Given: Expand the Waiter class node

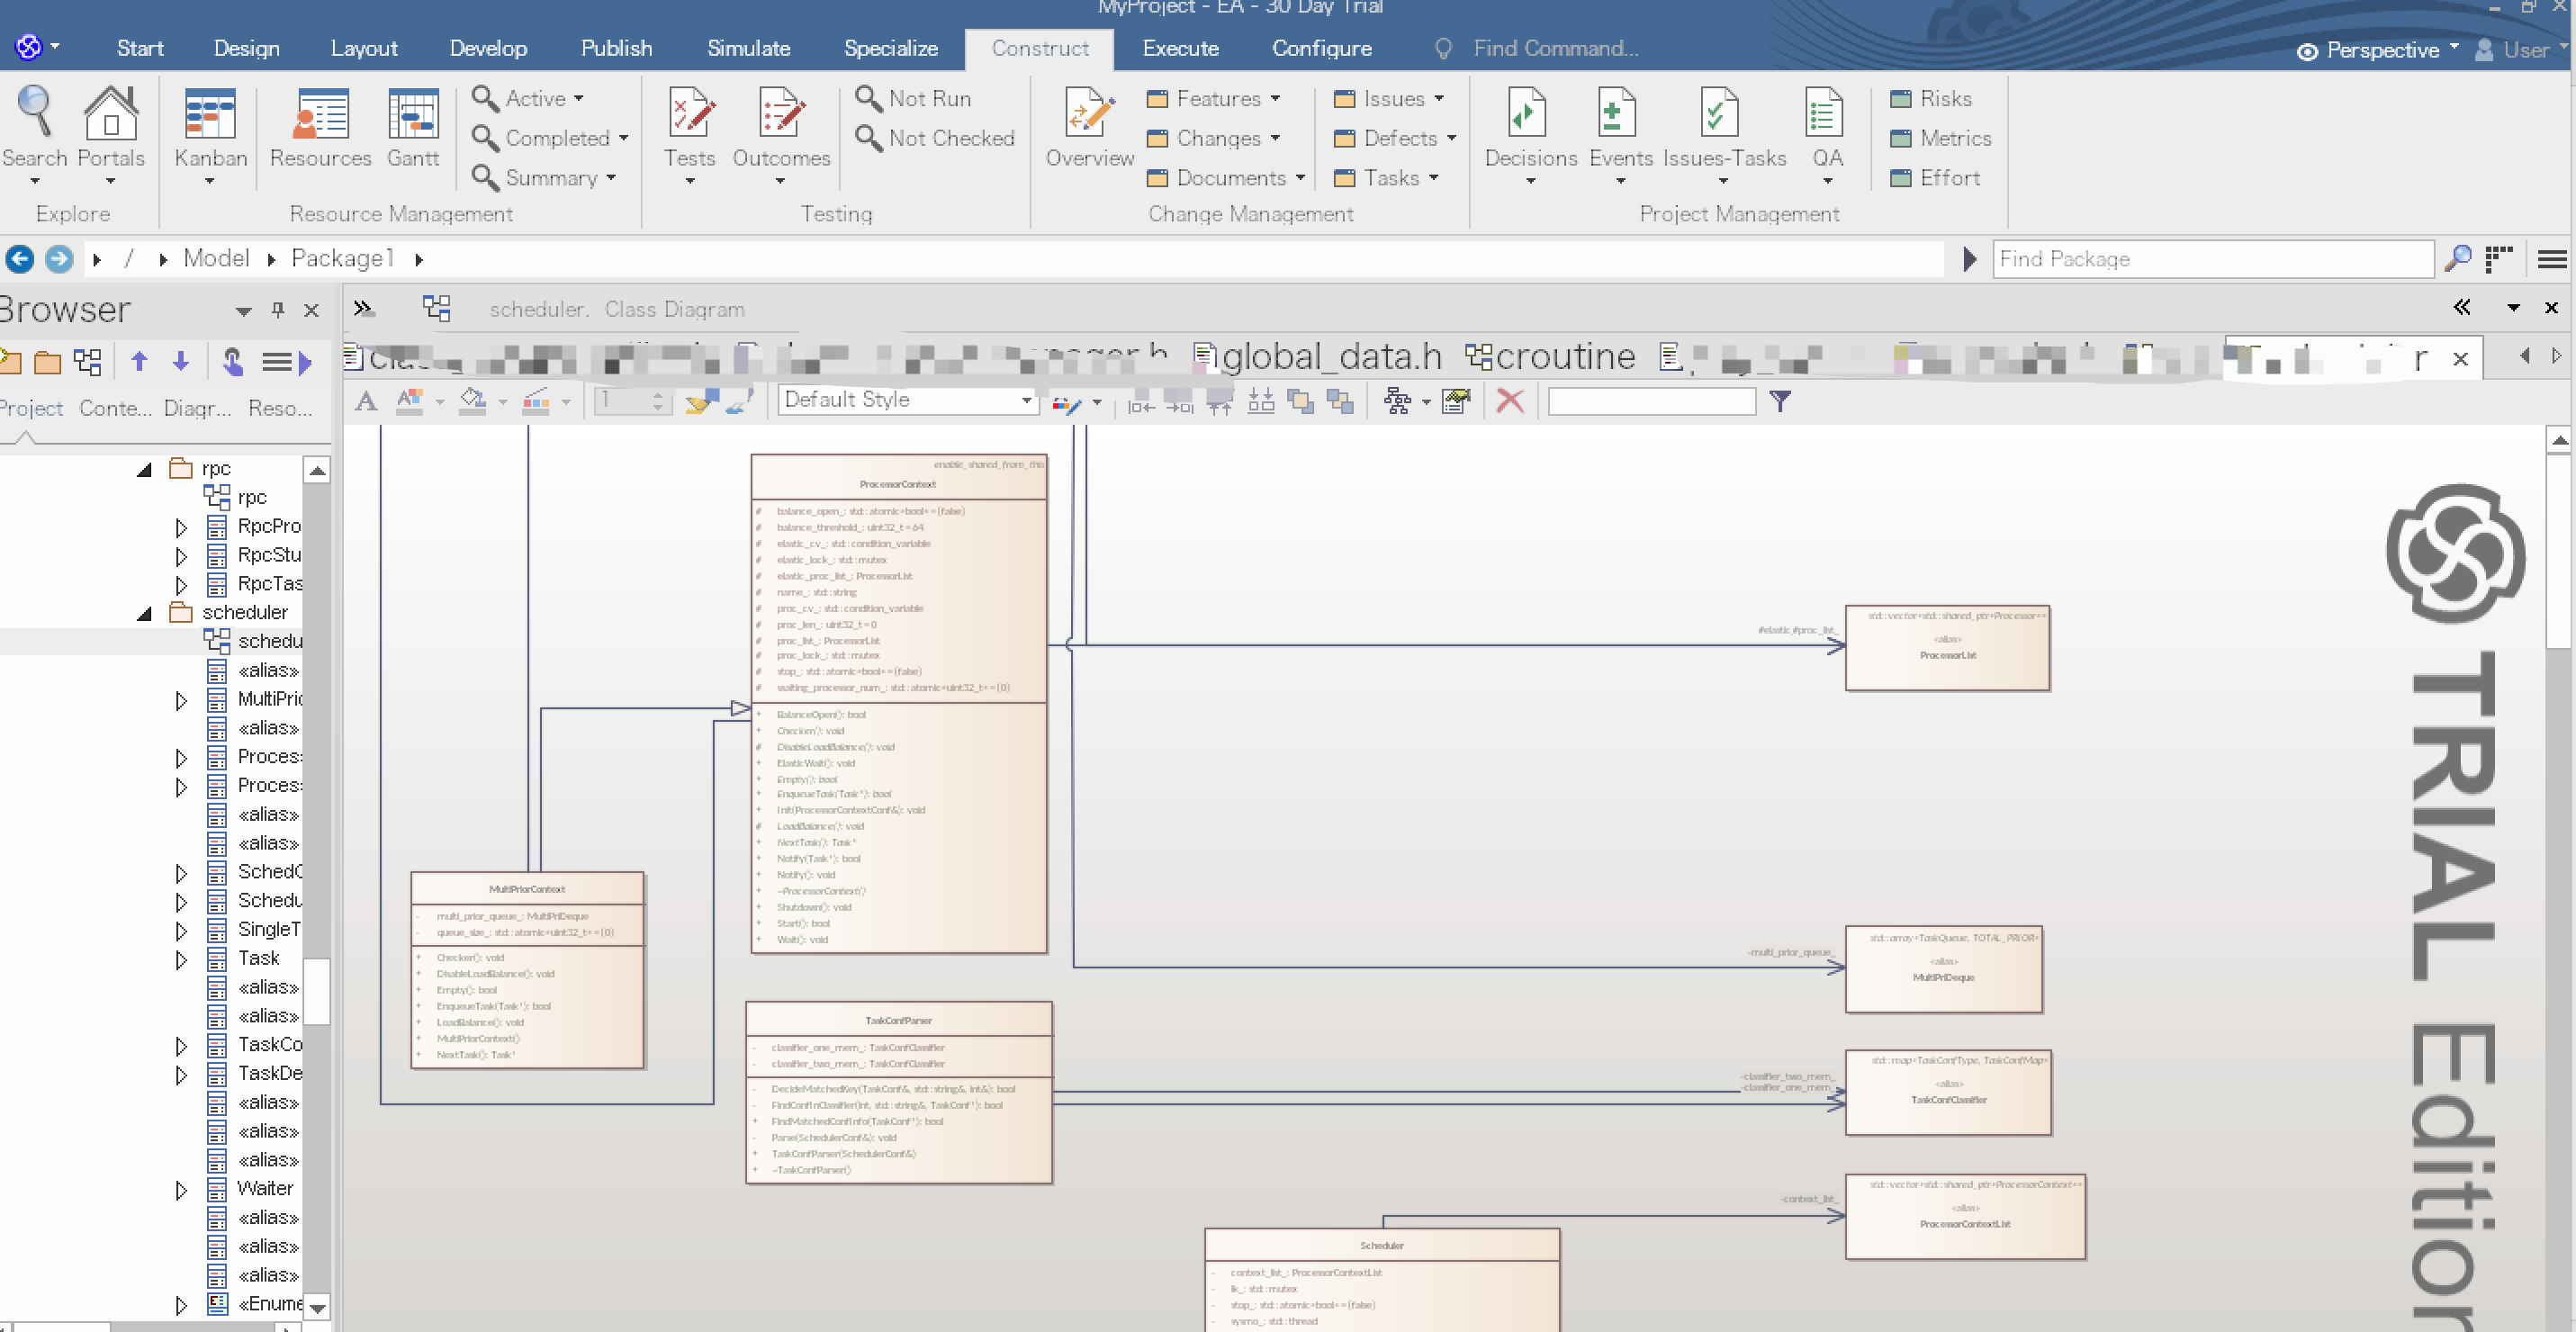Looking at the screenshot, I should coord(181,1190).
